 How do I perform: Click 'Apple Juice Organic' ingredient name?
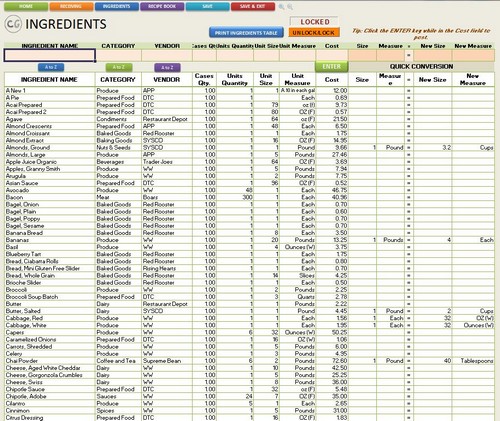pos(31,162)
